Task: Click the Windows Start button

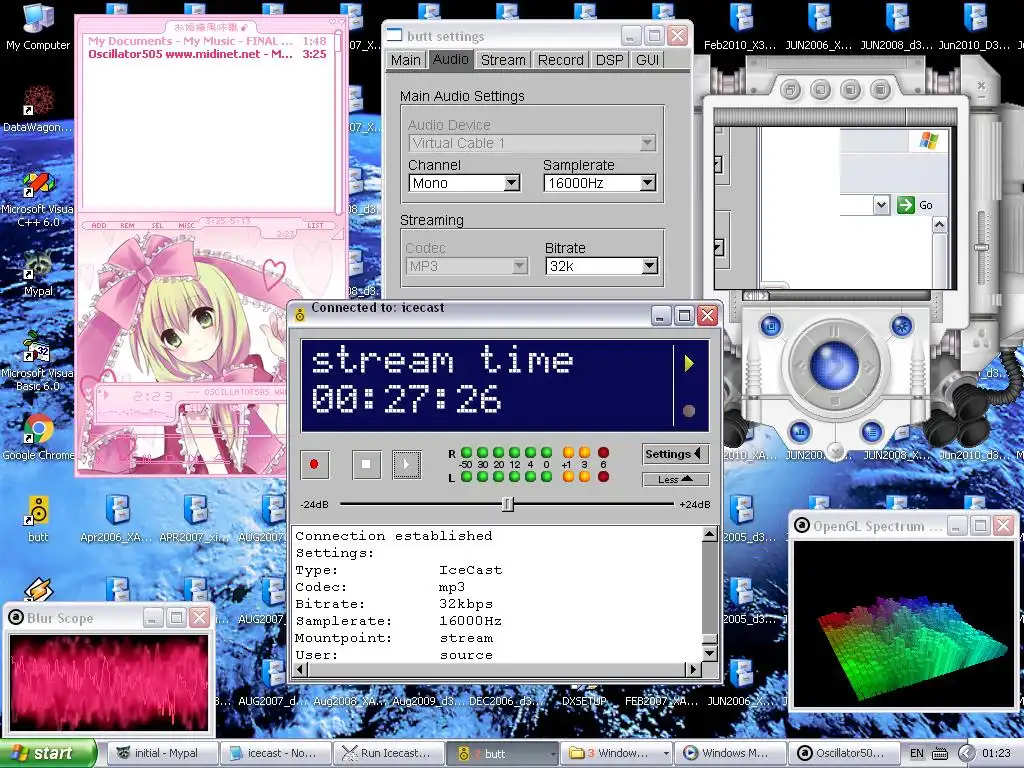Action: point(48,753)
